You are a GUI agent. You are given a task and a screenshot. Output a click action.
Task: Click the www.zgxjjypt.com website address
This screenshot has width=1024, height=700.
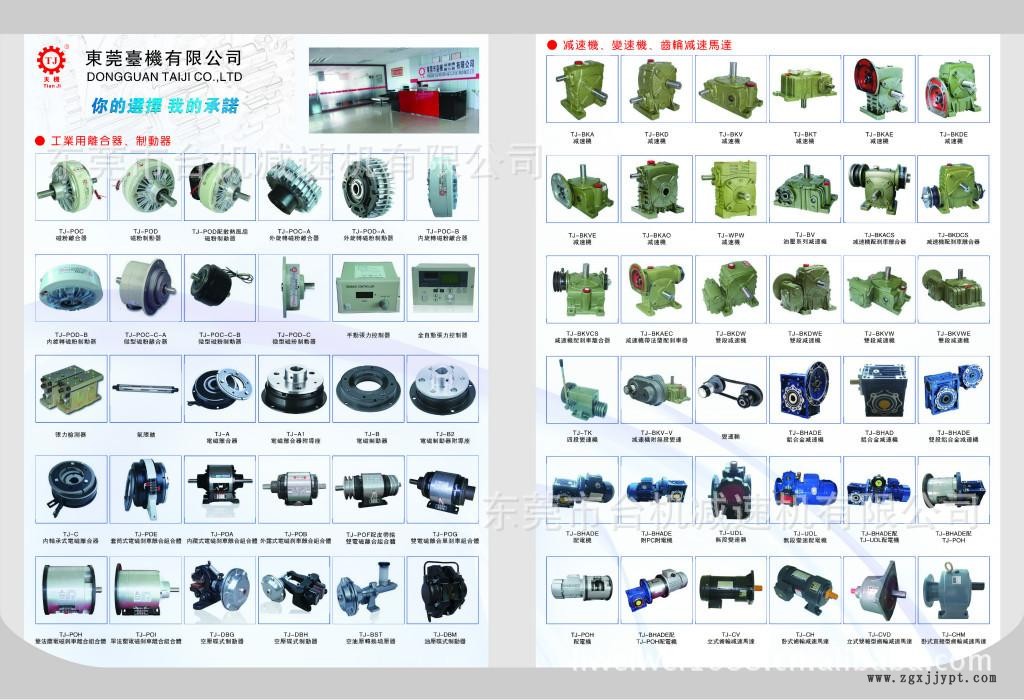(x=932, y=678)
